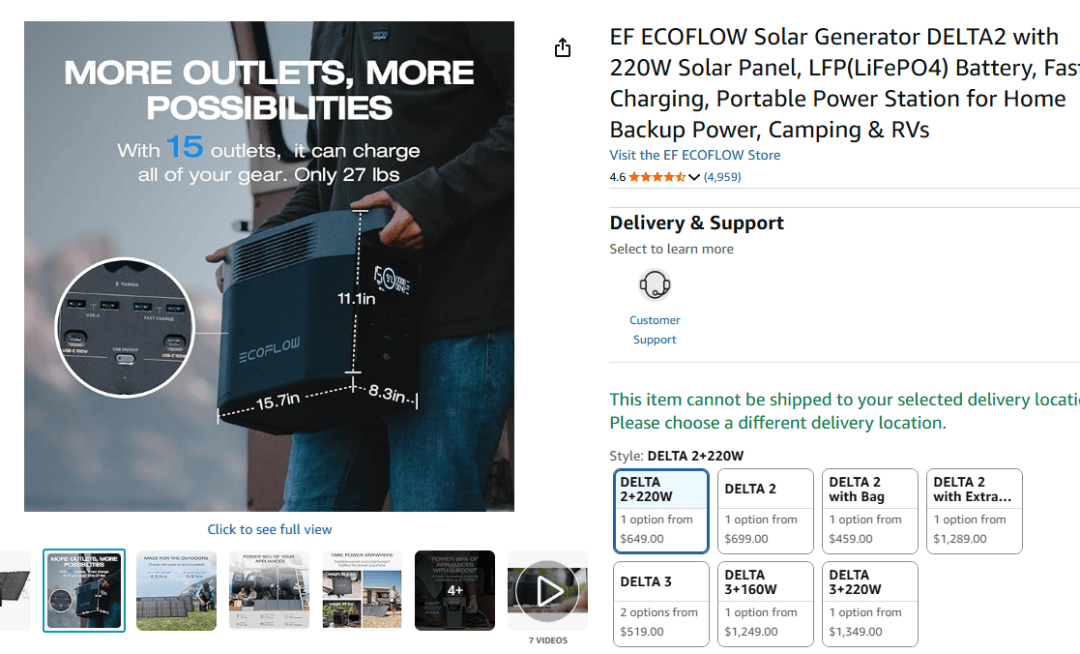The image size is (1080, 654).
Task: Choose the DELTA 3+220W style option
Action: click(x=869, y=604)
